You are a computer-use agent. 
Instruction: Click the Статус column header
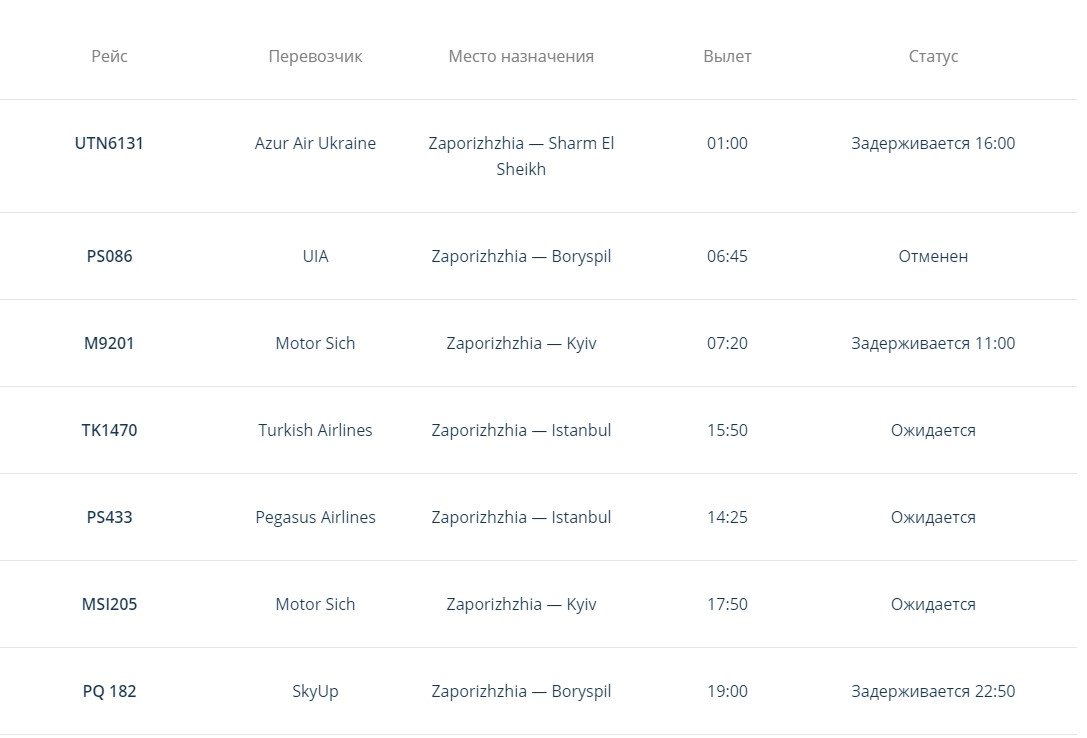[933, 56]
